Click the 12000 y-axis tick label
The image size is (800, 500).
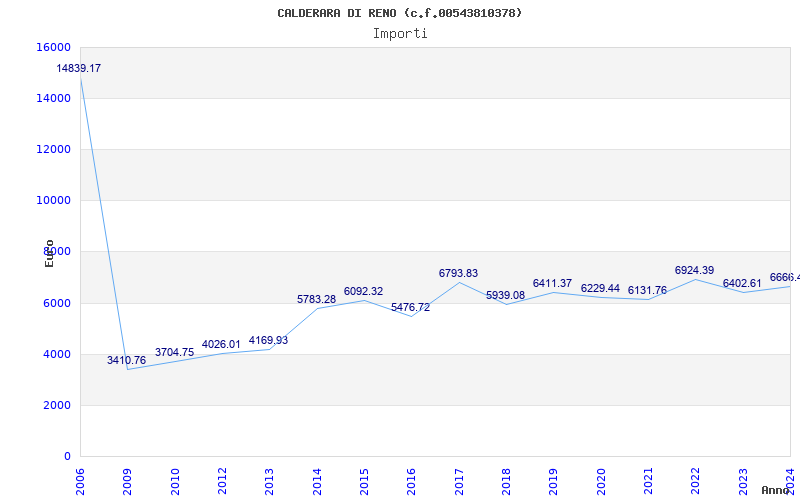click(54, 149)
